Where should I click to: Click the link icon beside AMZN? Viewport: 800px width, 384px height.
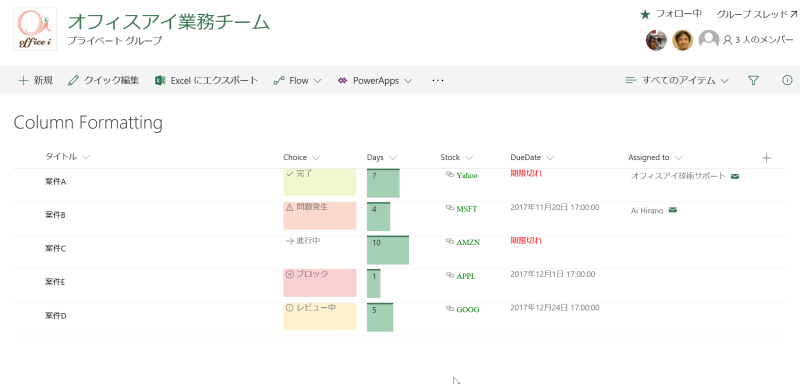point(449,241)
